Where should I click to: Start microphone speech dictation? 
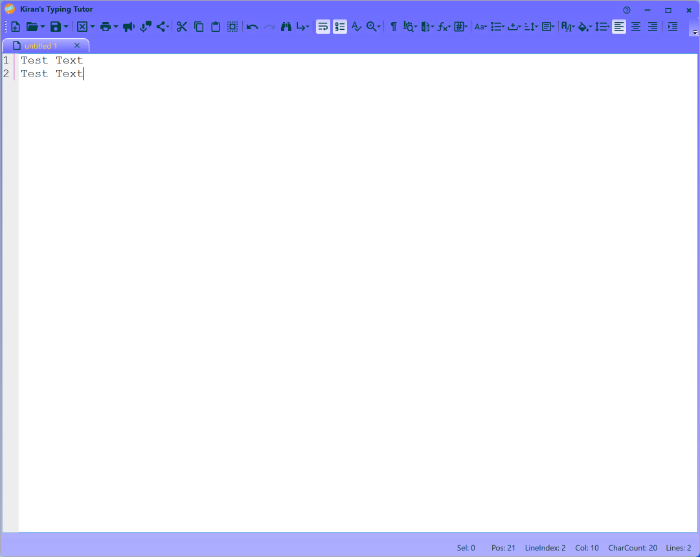pyautogui.click(x=146, y=27)
